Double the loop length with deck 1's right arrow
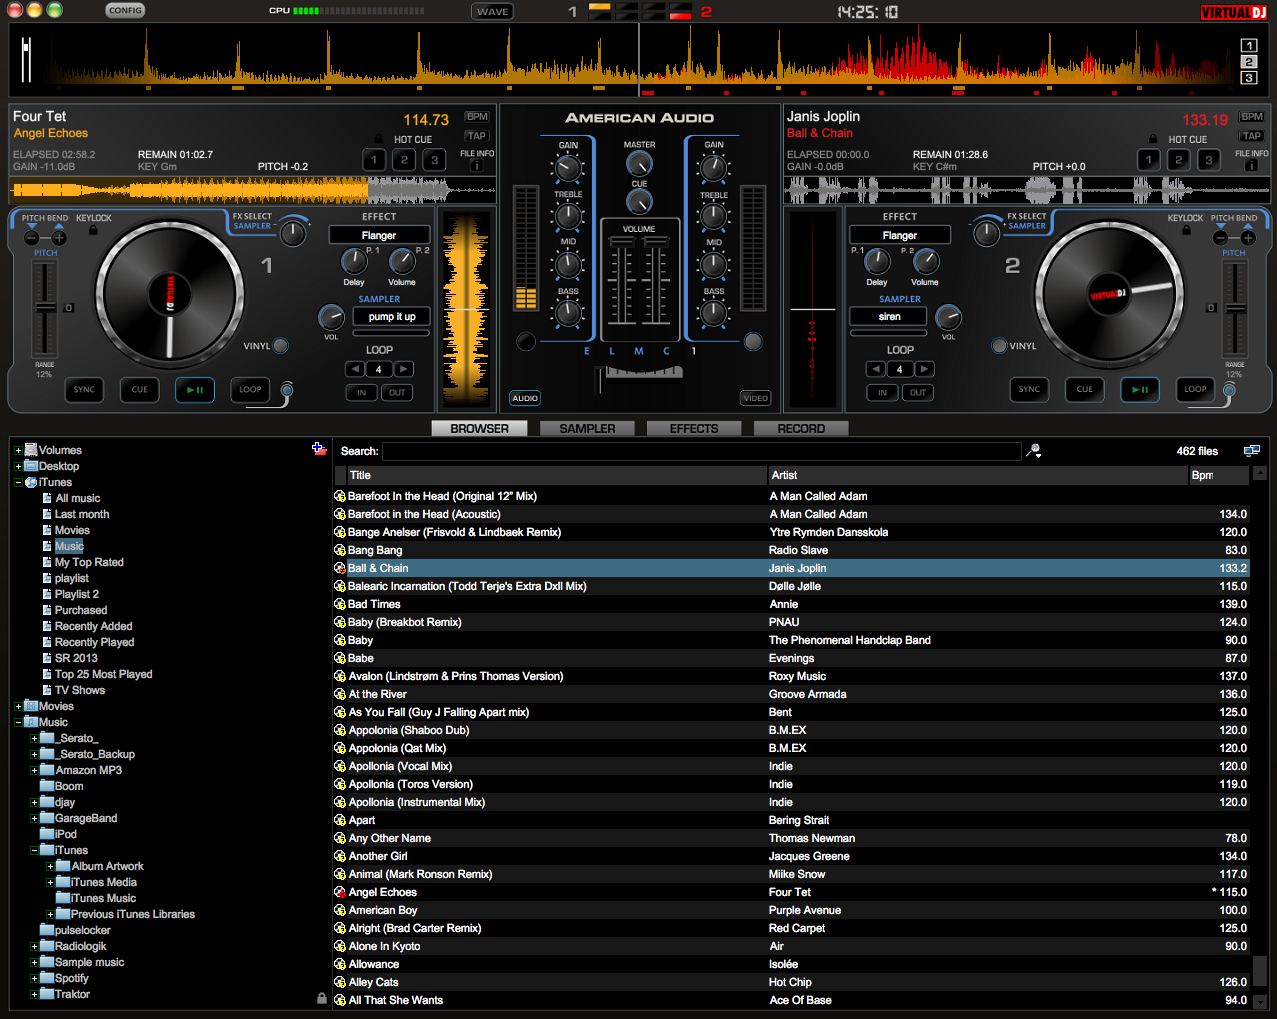 [x=404, y=369]
